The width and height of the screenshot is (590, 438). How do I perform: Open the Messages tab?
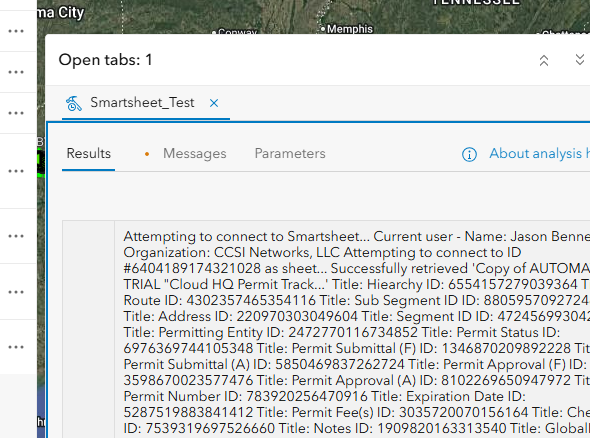tap(195, 154)
